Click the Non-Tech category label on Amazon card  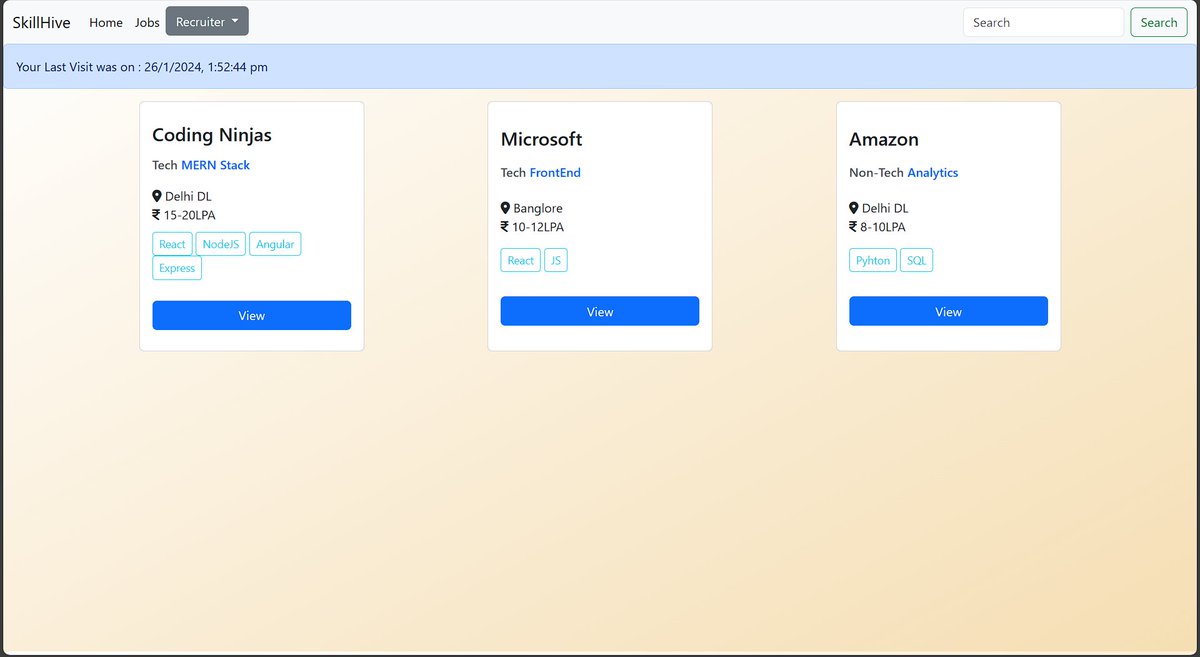876,173
